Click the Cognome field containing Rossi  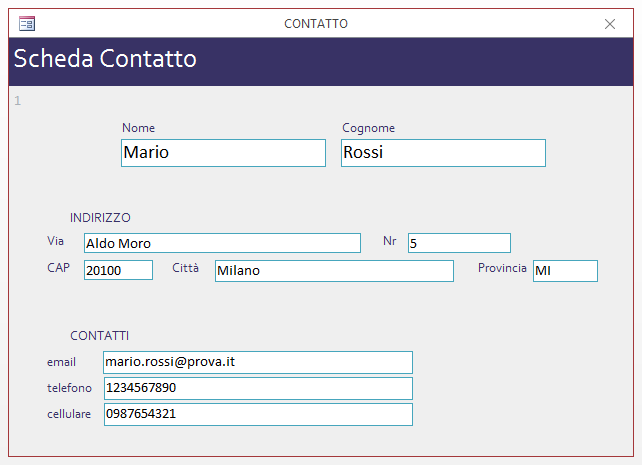443,153
